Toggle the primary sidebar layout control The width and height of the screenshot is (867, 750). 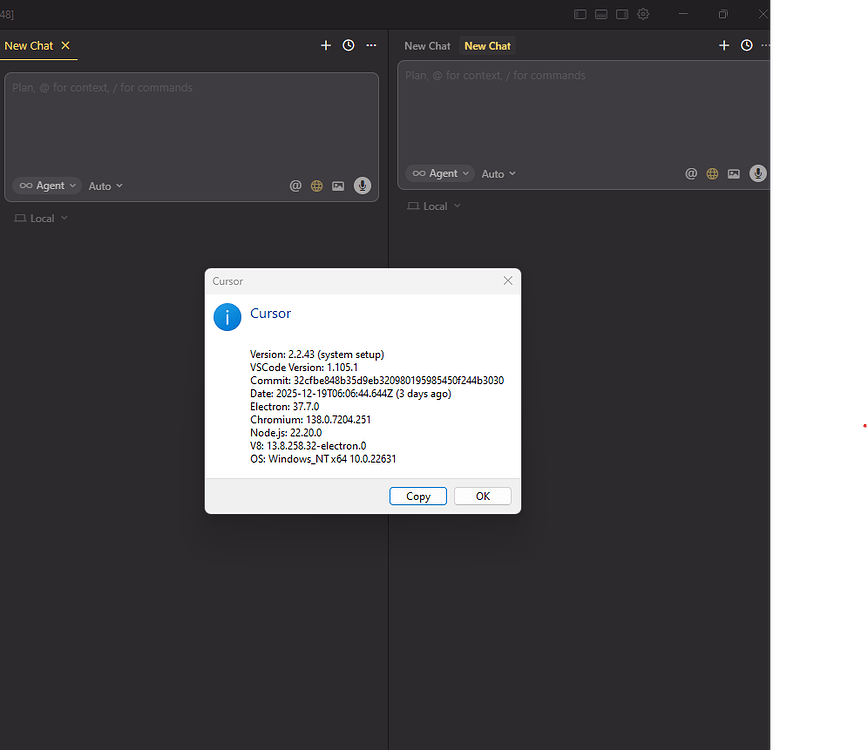580,14
